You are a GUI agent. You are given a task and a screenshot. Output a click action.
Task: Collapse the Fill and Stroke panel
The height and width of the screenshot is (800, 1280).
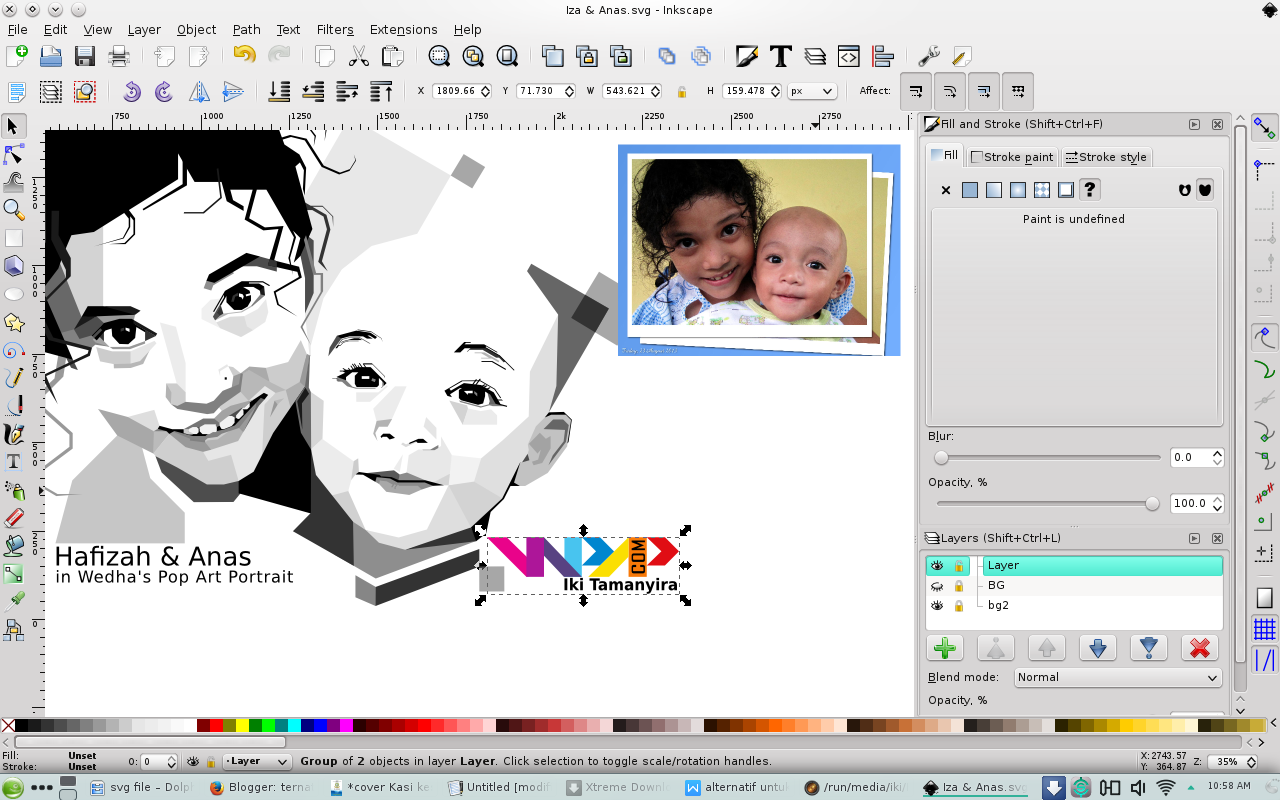[x=1194, y=125]
